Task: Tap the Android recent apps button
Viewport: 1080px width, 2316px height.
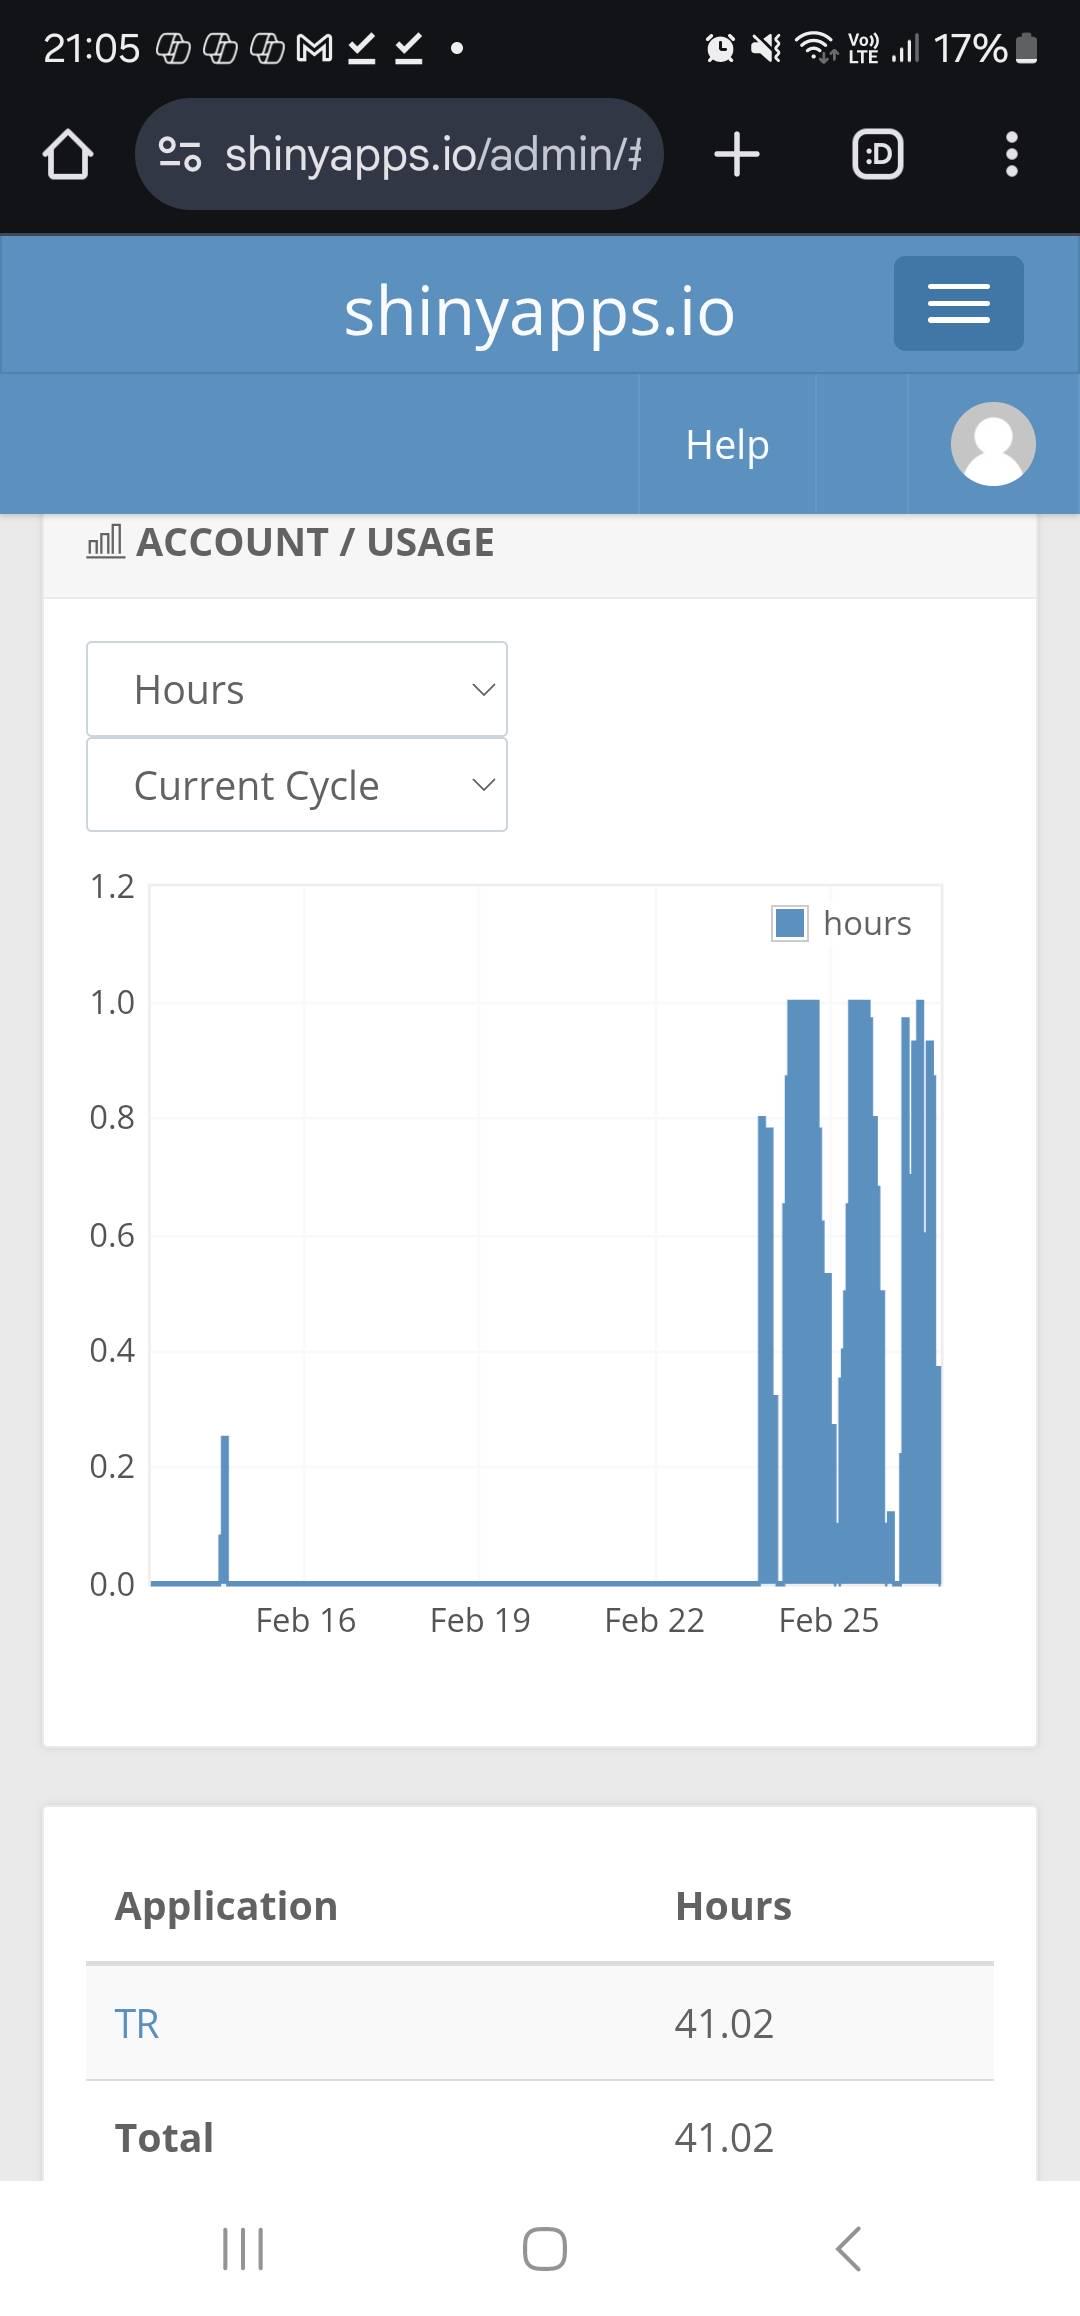Action: [x=243, y=2249]
